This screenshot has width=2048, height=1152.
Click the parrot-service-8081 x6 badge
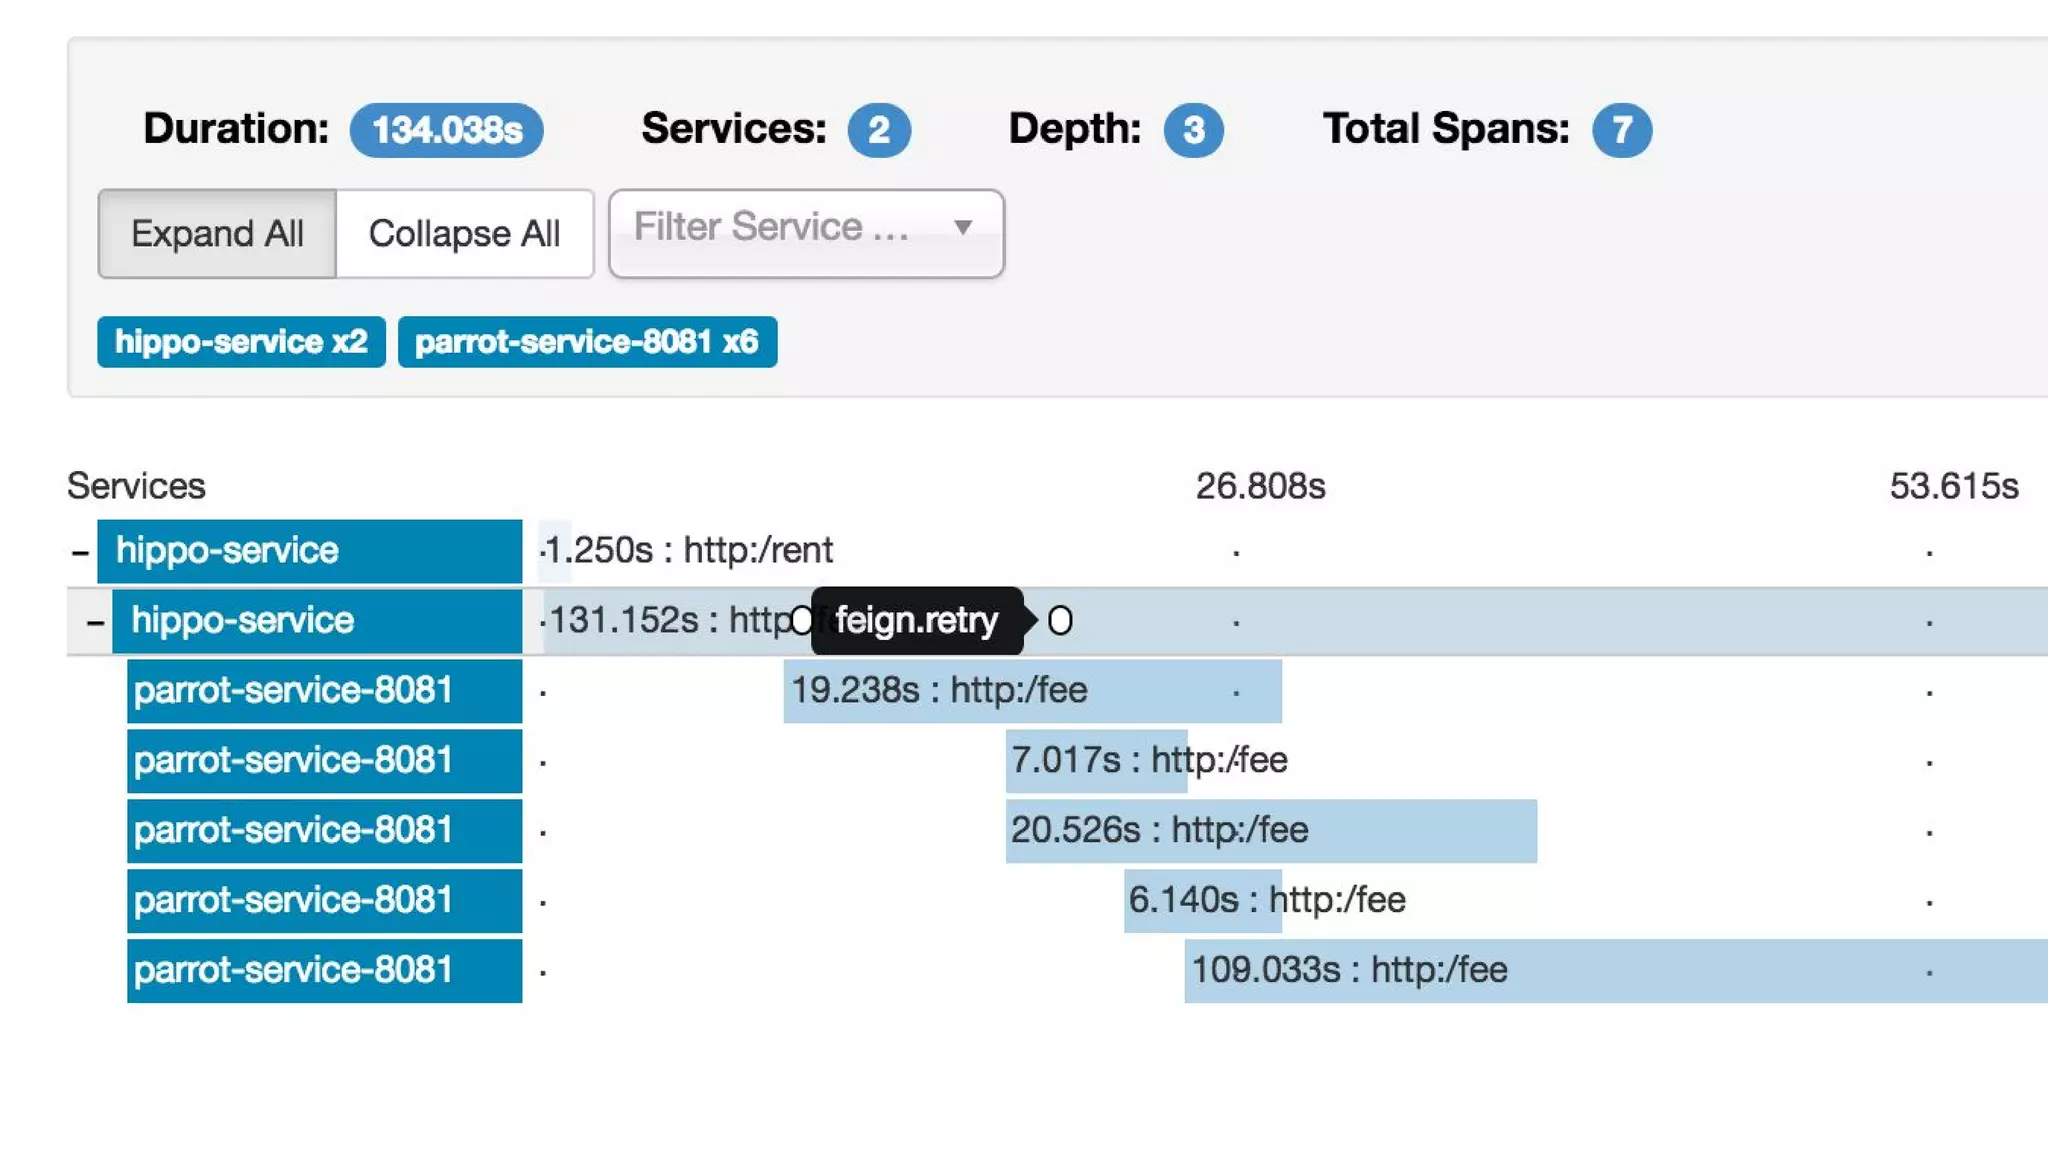[x=587, y=342]
